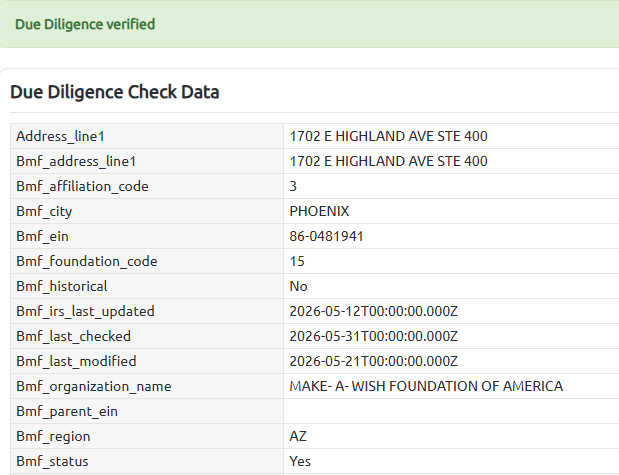
Task: Select the EIN value '86-0481941'
Action: [326, 236]
